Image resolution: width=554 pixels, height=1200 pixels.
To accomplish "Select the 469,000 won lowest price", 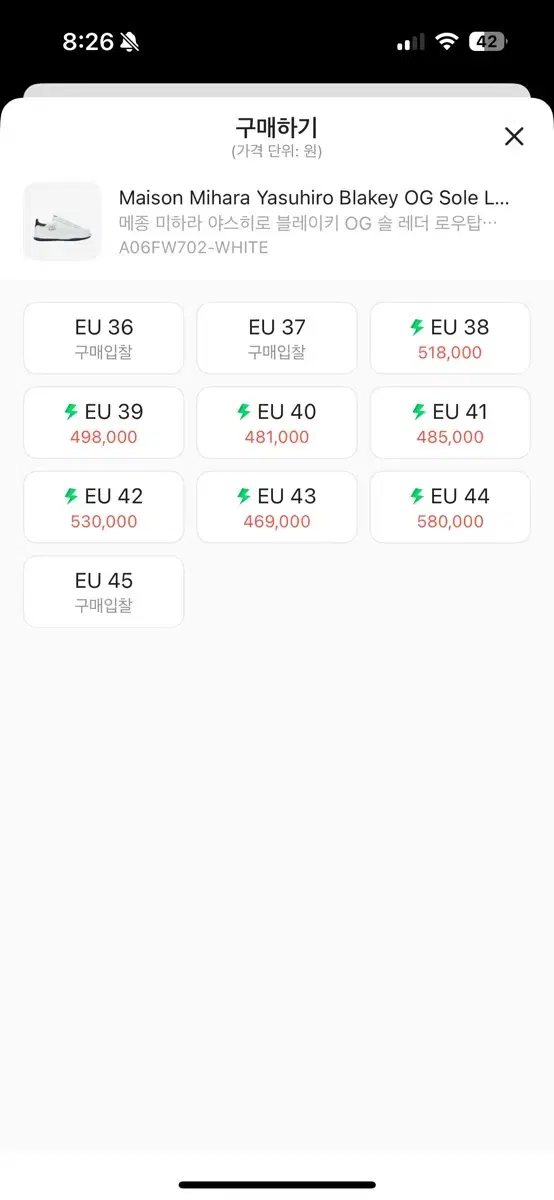I will [x=277, y=522].
